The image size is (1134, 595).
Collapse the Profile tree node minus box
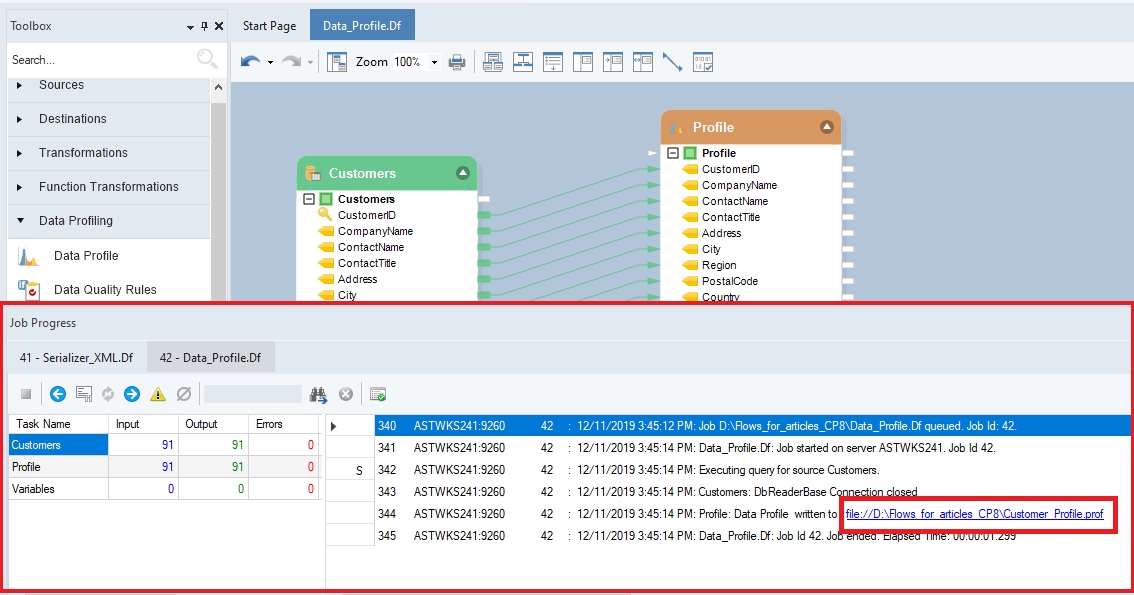(673, 153)
